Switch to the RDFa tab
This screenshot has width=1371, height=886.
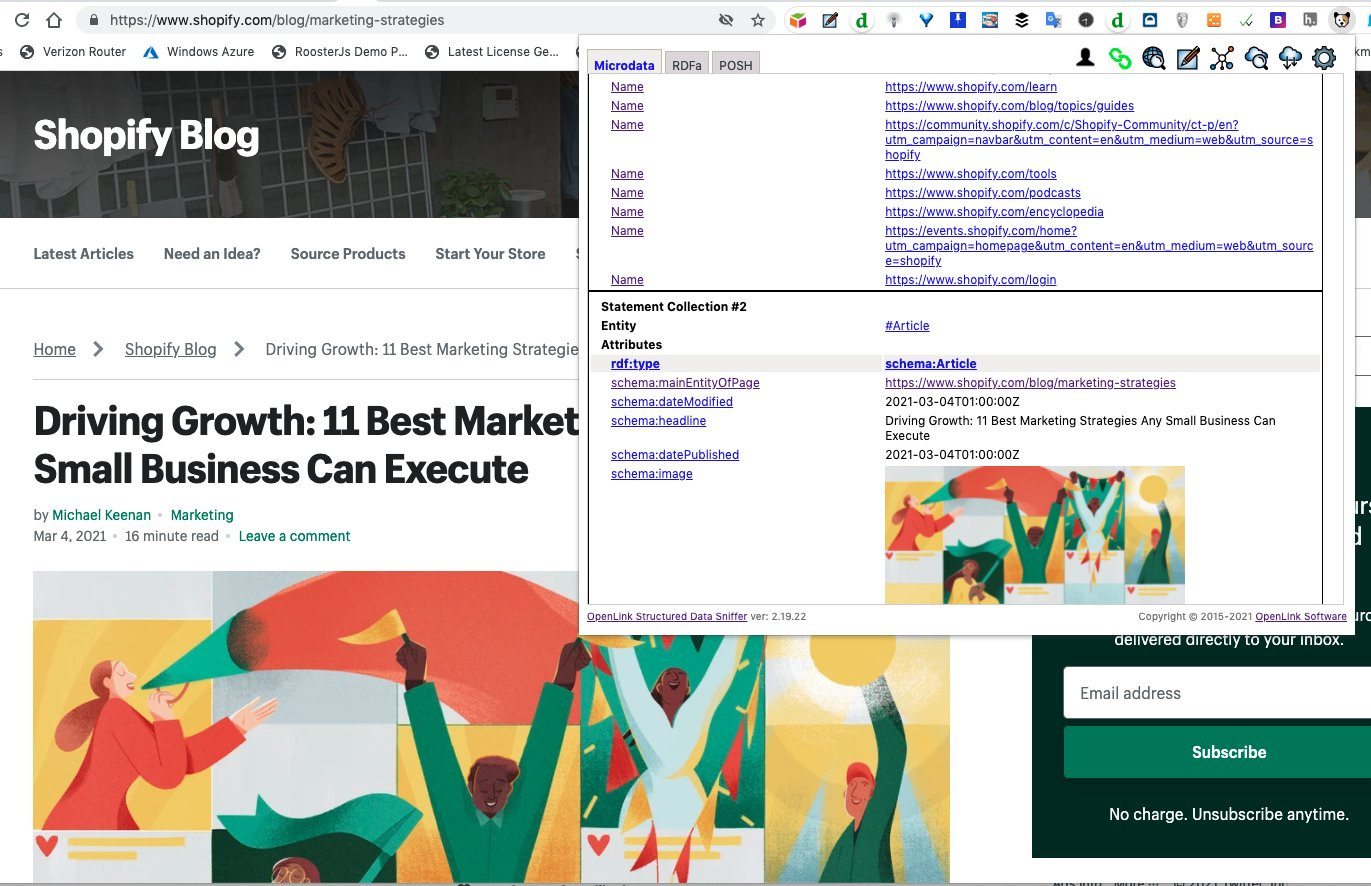pos(687,65)
